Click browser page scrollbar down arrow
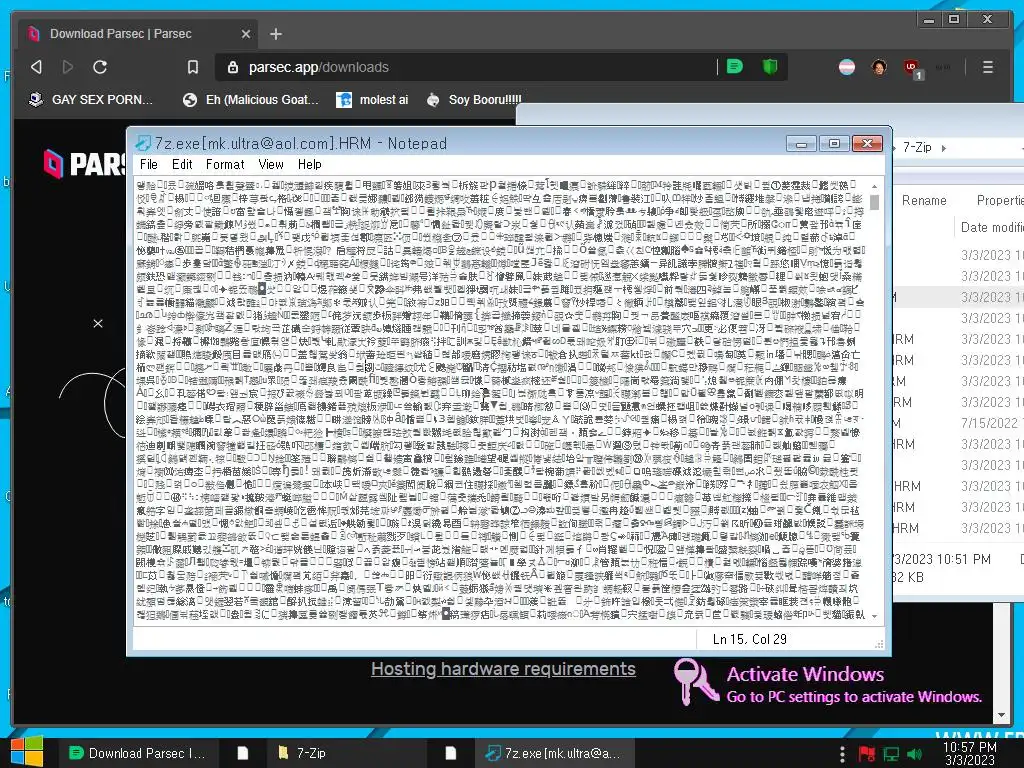The image size is (1024, 768). coord(1002,715)
